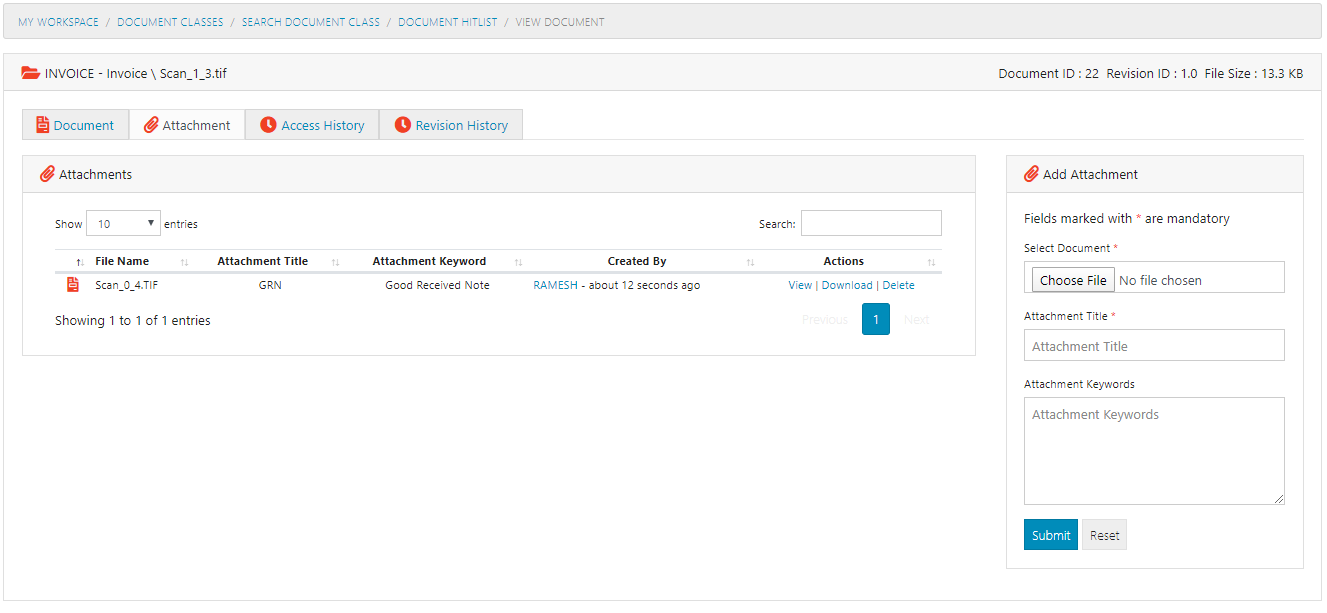
Task: Sort by Created By column arrows
Action: (750, 262)
